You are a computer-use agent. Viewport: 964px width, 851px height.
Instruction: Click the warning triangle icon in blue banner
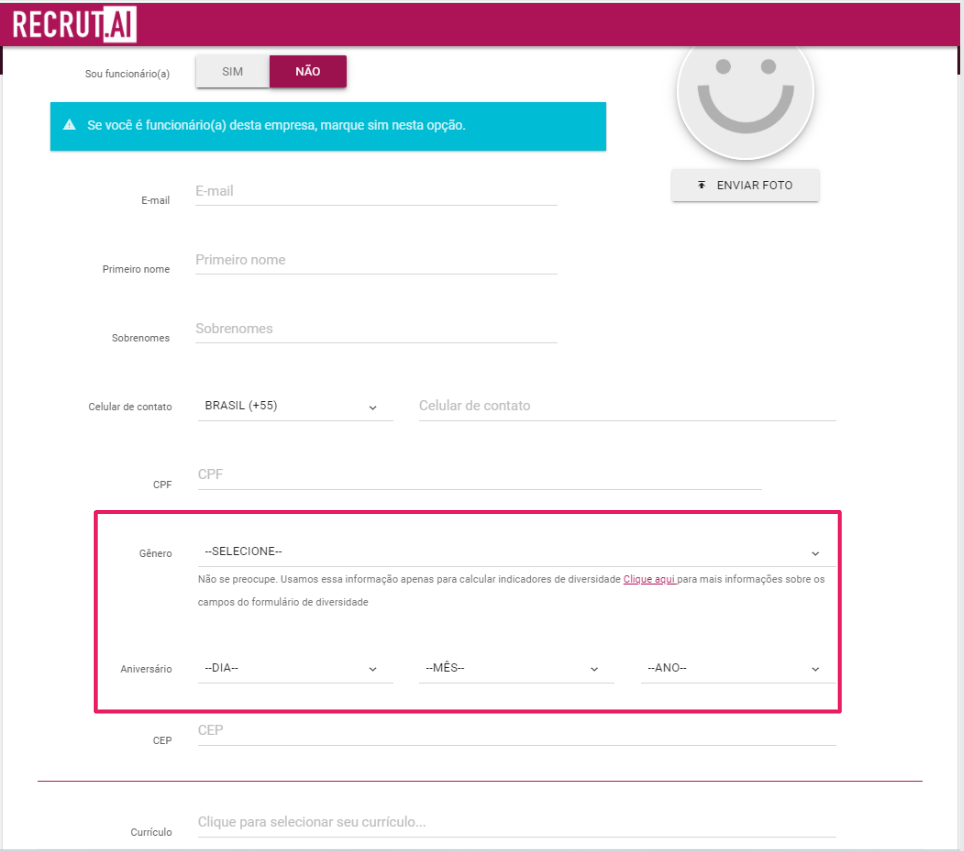point(69,125)
